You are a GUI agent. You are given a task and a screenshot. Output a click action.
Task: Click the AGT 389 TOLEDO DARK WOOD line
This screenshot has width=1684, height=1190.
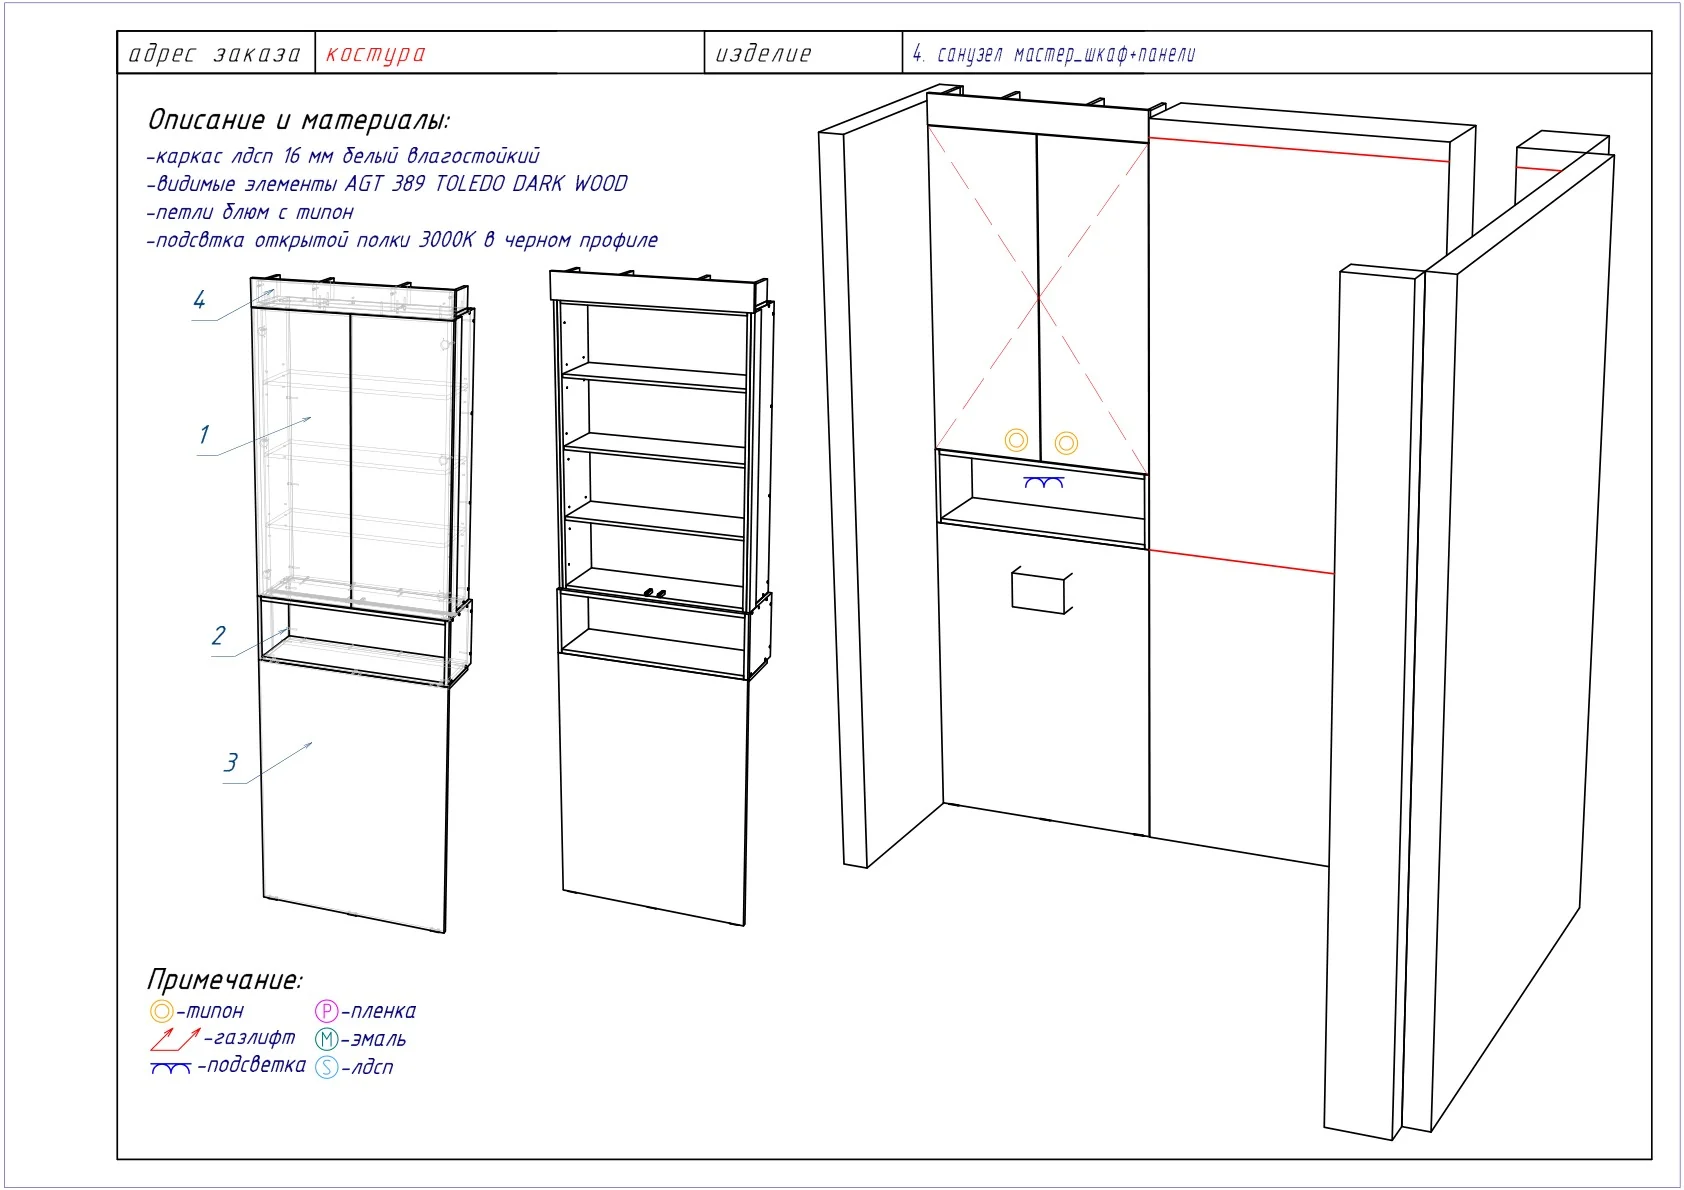point(387,183)
